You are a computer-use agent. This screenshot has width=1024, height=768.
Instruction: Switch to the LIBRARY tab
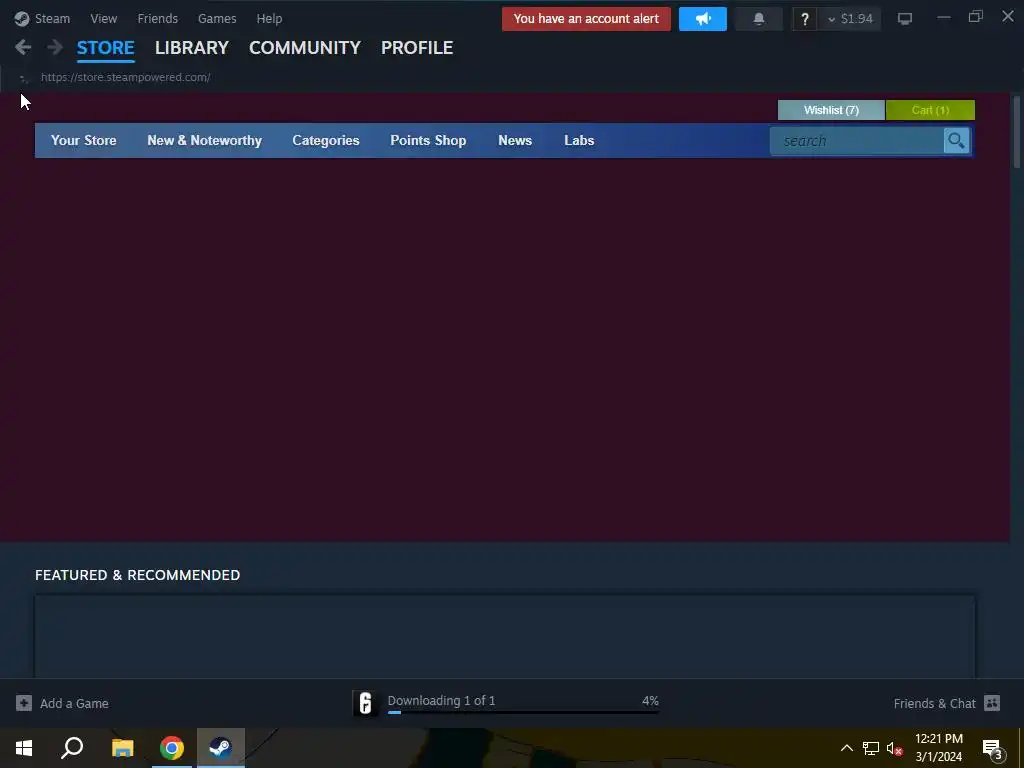pos(191,48)
